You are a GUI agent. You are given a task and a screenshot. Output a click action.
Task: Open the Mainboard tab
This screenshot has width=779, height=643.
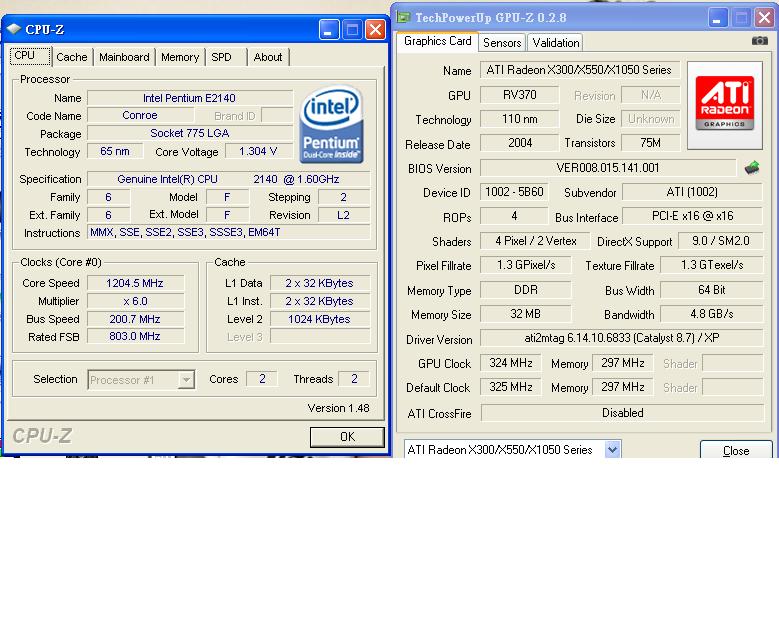point(124,57)
